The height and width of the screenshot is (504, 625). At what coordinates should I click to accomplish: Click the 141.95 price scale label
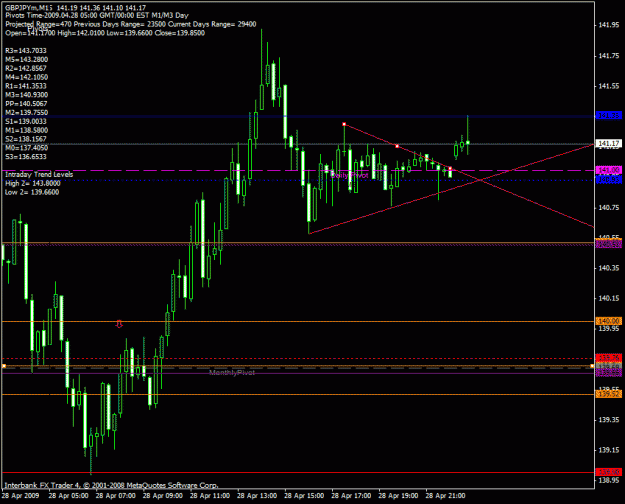609,25
